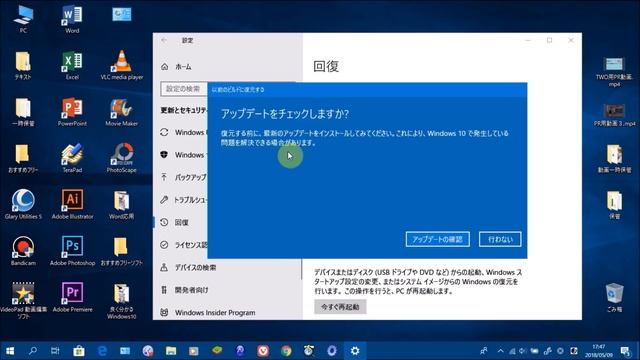Select the テキスト folder on desktop

(23, 65)
